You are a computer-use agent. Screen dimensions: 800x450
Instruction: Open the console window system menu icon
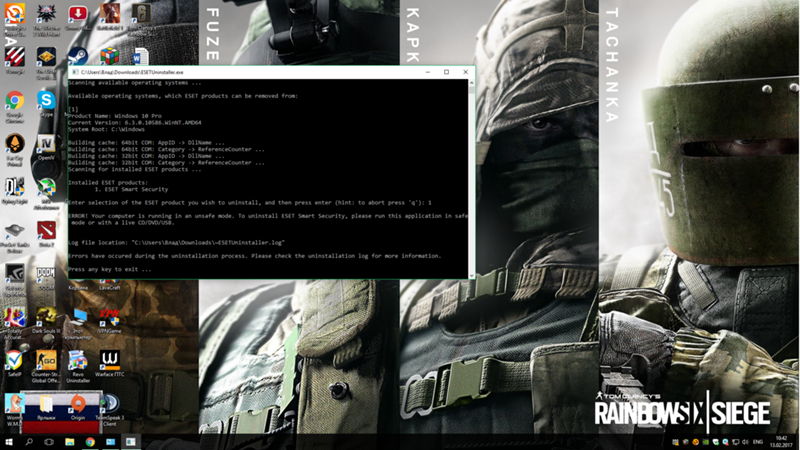coord(74,72)
